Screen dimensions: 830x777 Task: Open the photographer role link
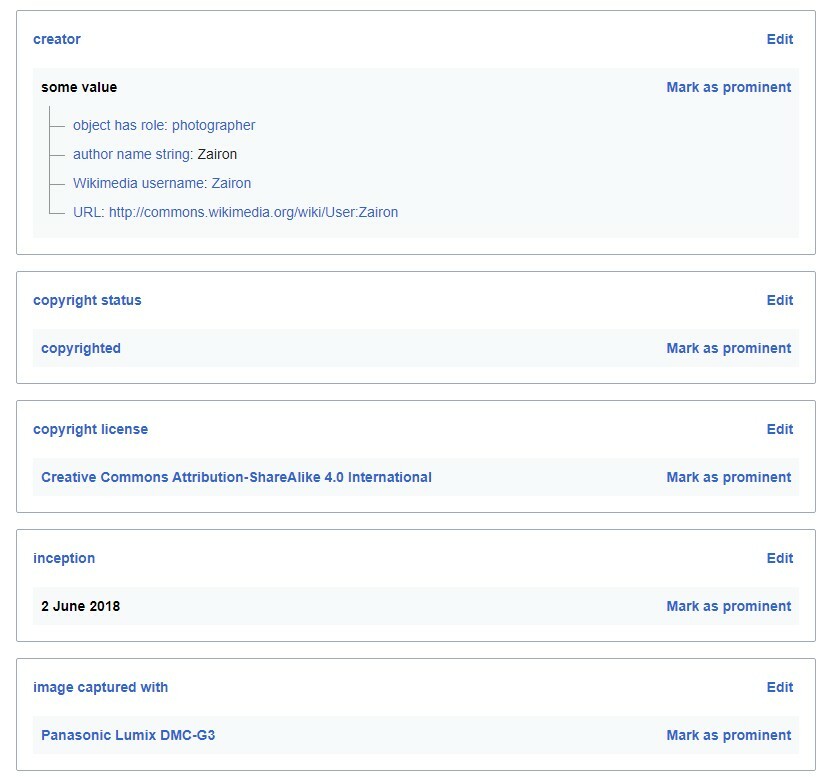point(213,125)
